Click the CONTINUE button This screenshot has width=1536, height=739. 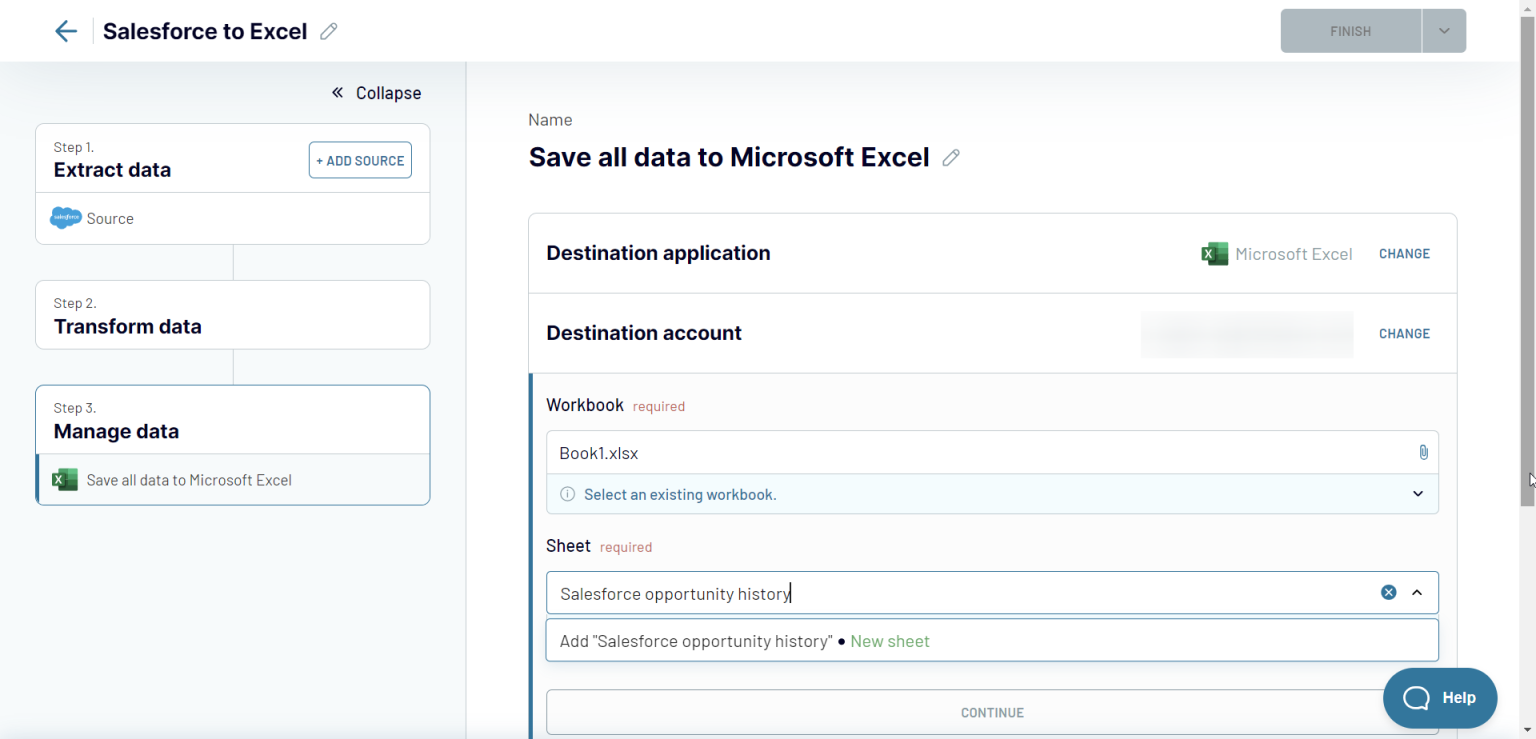pyautogui.click(x=991, y=712)
